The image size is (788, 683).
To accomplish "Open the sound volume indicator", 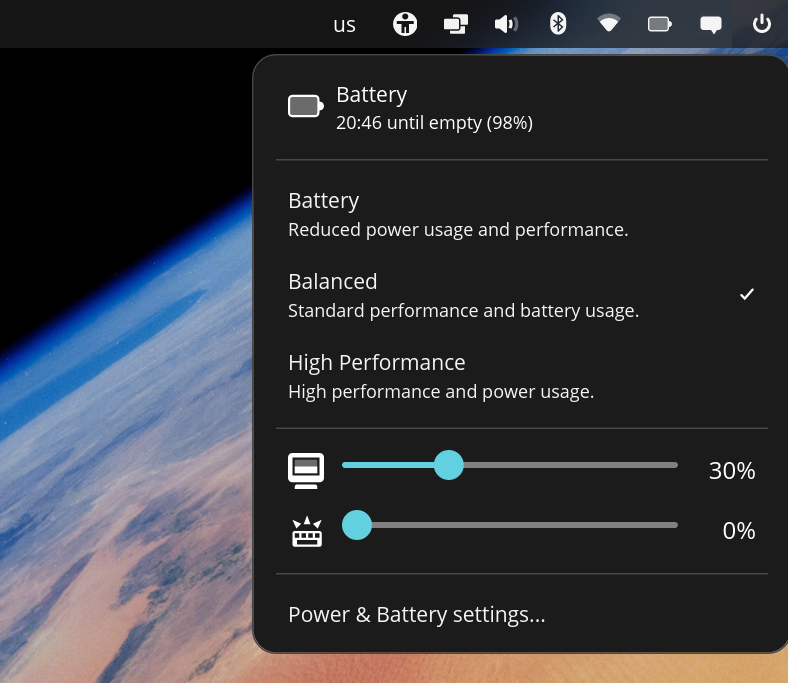I will [x=507, y=24].
